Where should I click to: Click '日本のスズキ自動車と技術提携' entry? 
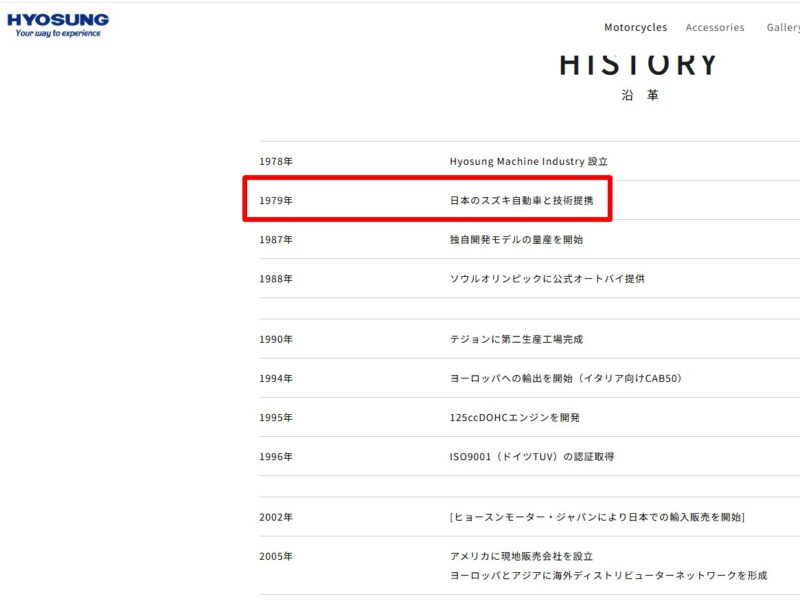[521, 201]
